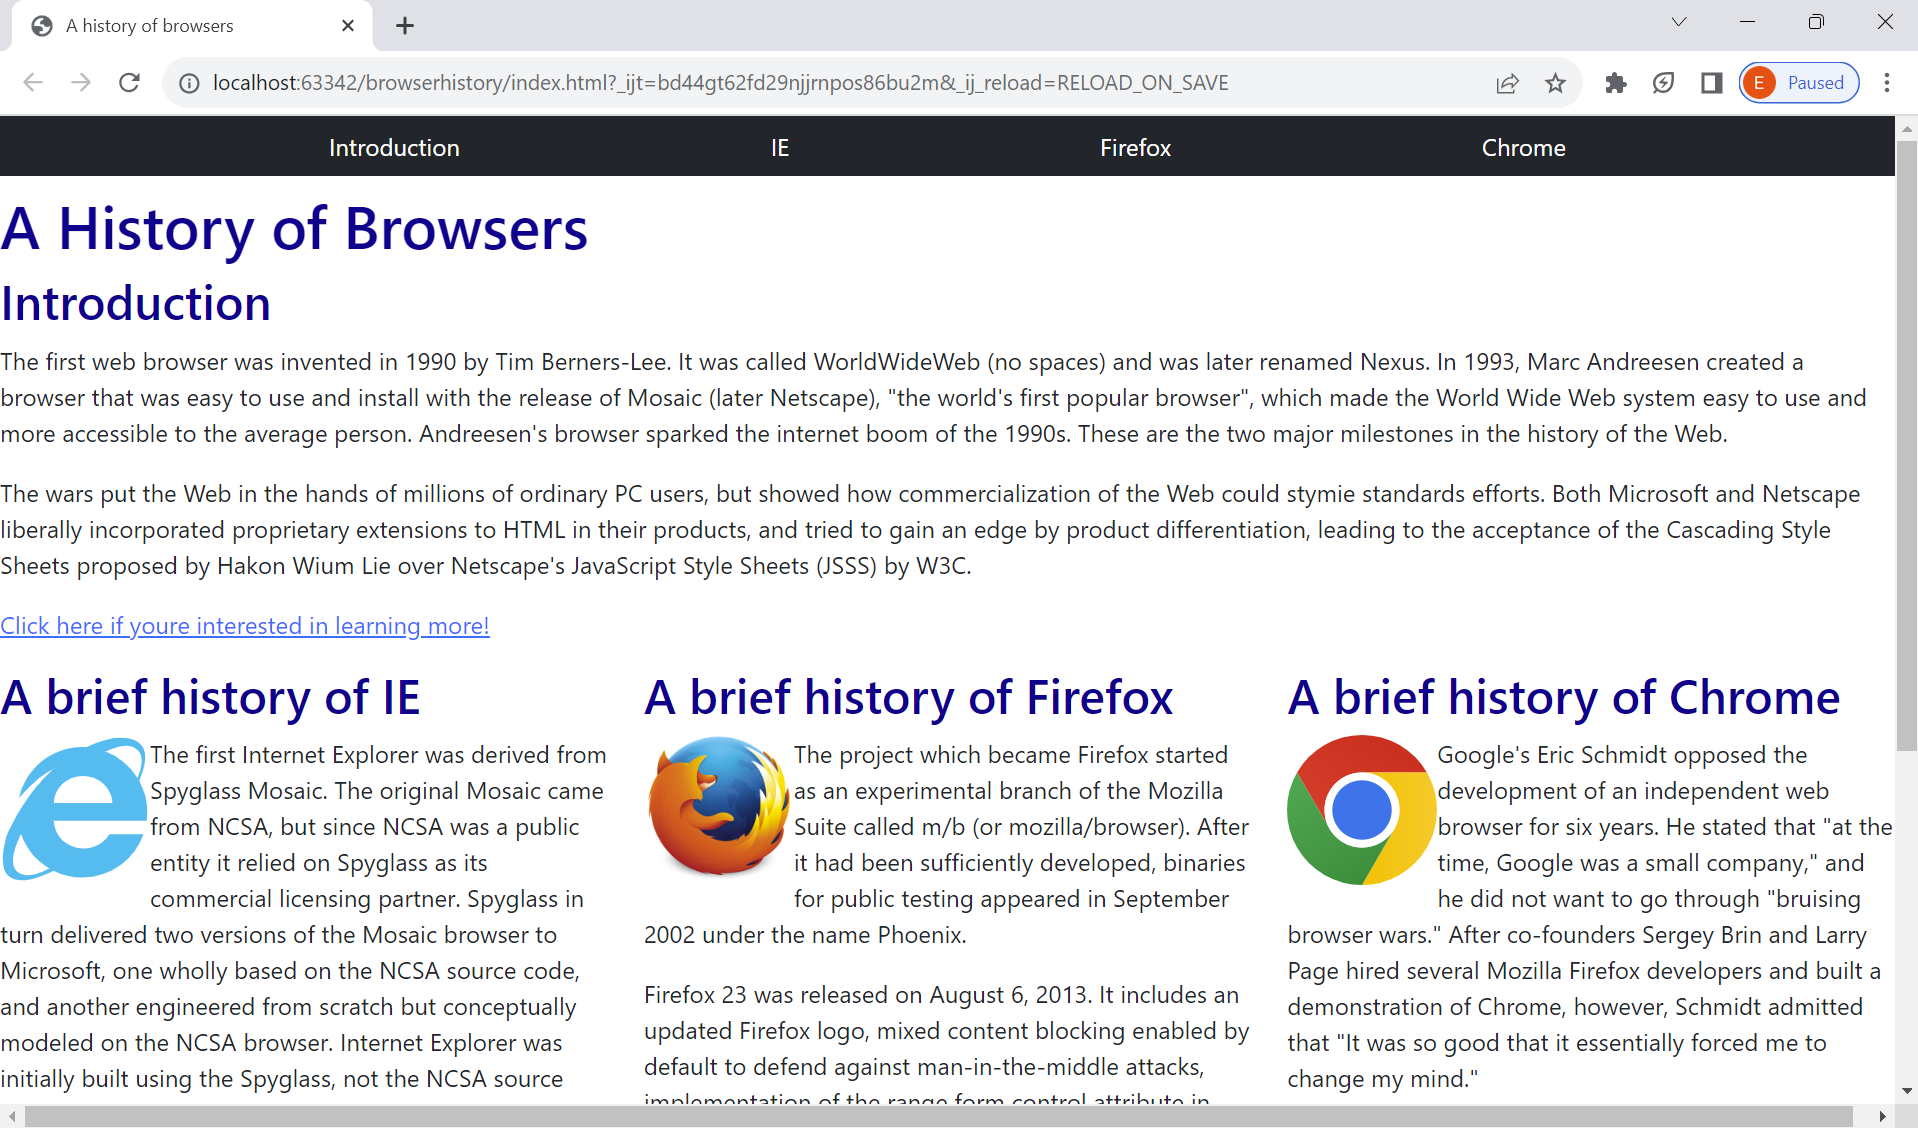The width and height of the screenshot is (1918, 1128).
Task: Click the text 'Firefox 23 was released on August 6, 2013'
Action: 866,995
